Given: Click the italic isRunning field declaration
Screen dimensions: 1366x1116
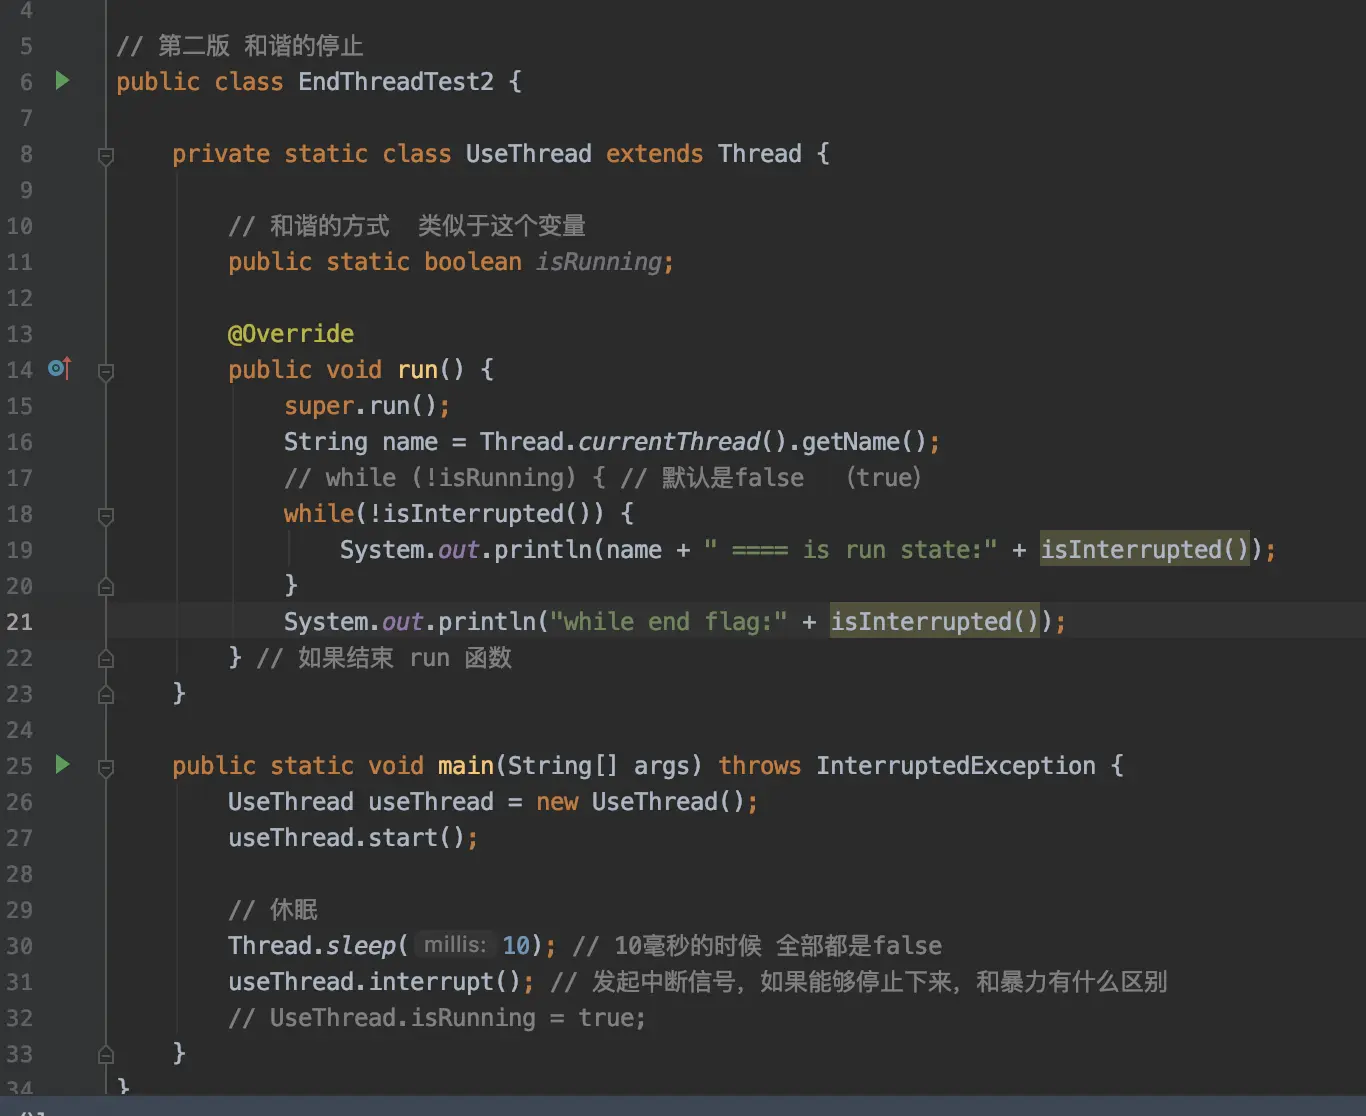Looking at the screenshot, I should click(598, 261).
